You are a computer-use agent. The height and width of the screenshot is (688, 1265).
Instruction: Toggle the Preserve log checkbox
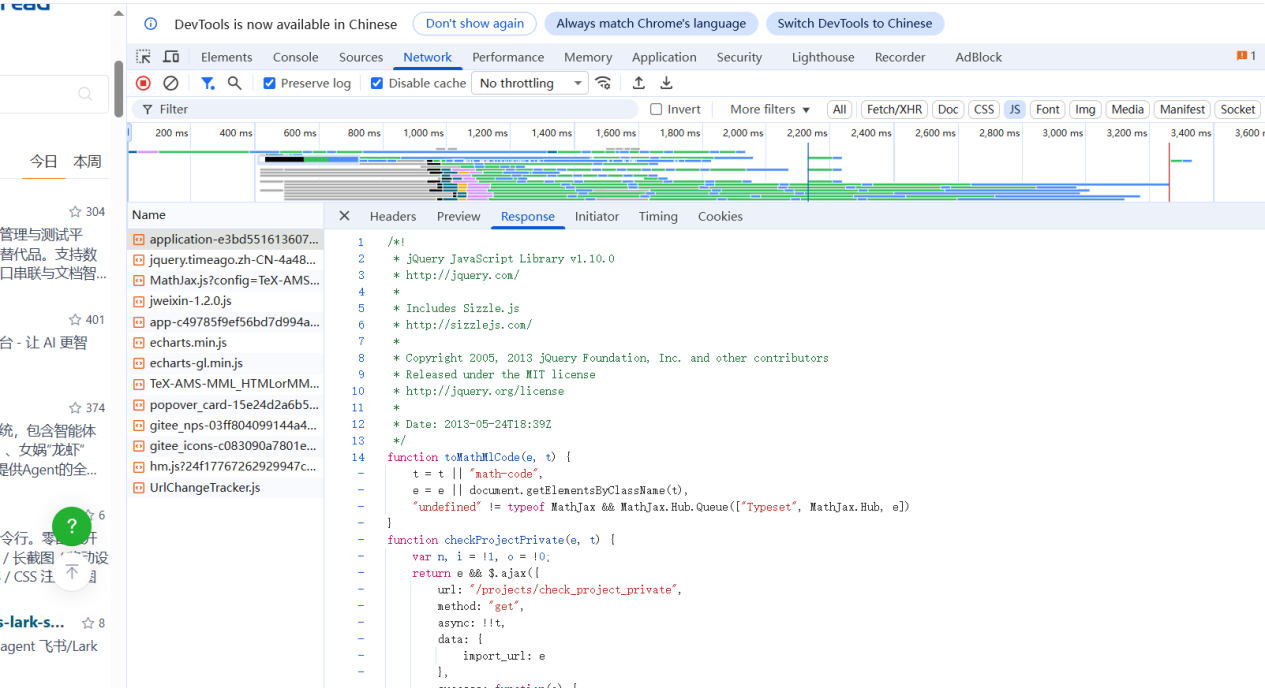click(269, 83)
